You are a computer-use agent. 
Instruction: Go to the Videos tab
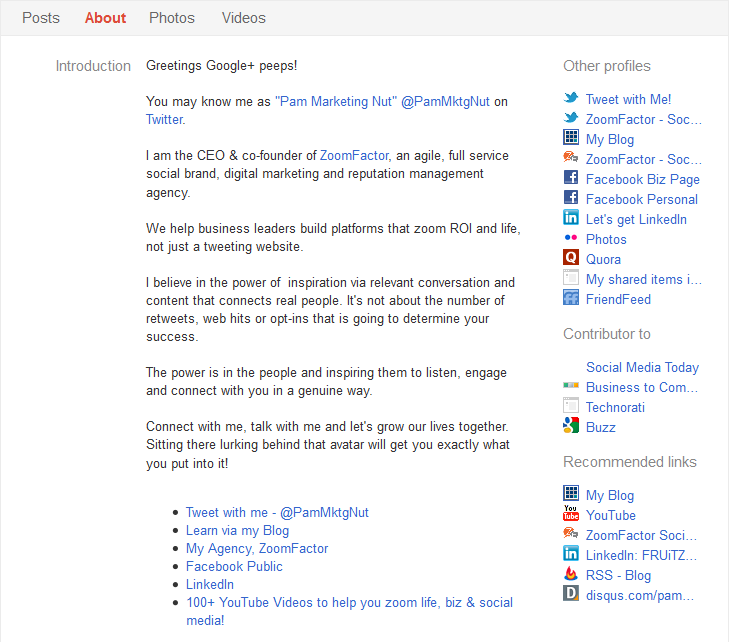pos(244,18)
